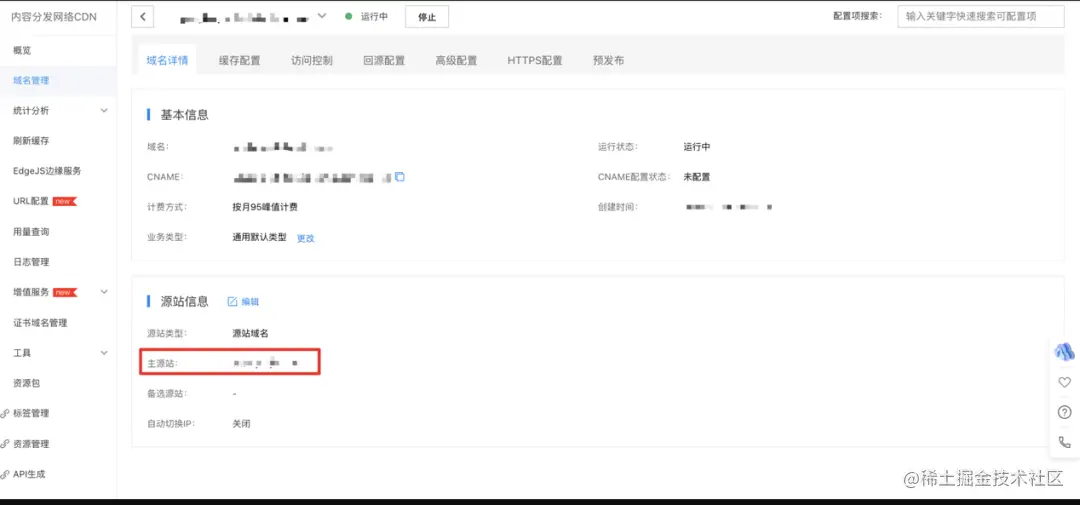
Task: Click the 编辑 link in 源站信息
Action: (x=250, y=301)
